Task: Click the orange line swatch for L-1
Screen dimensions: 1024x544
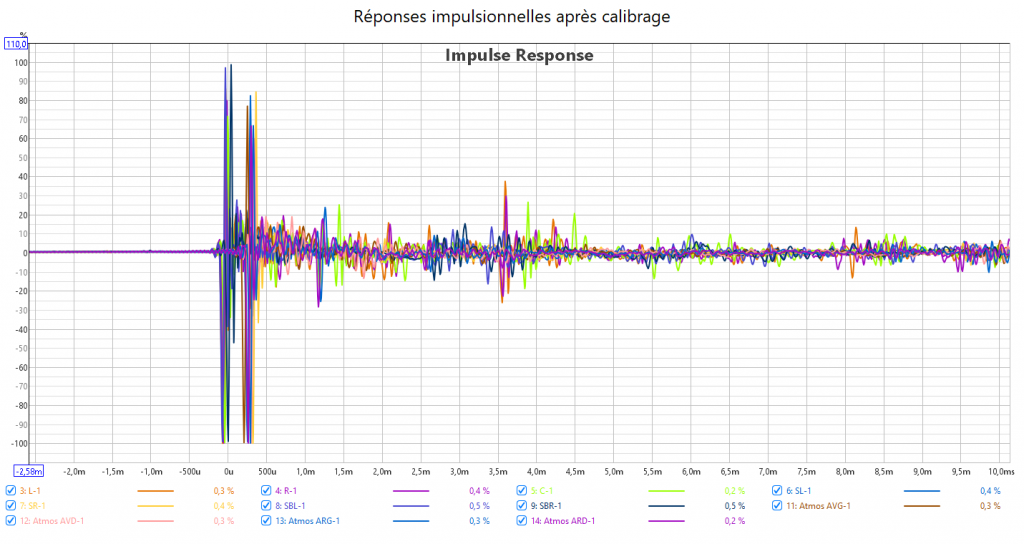Action: pyautogui.click(x=155, y=491)
